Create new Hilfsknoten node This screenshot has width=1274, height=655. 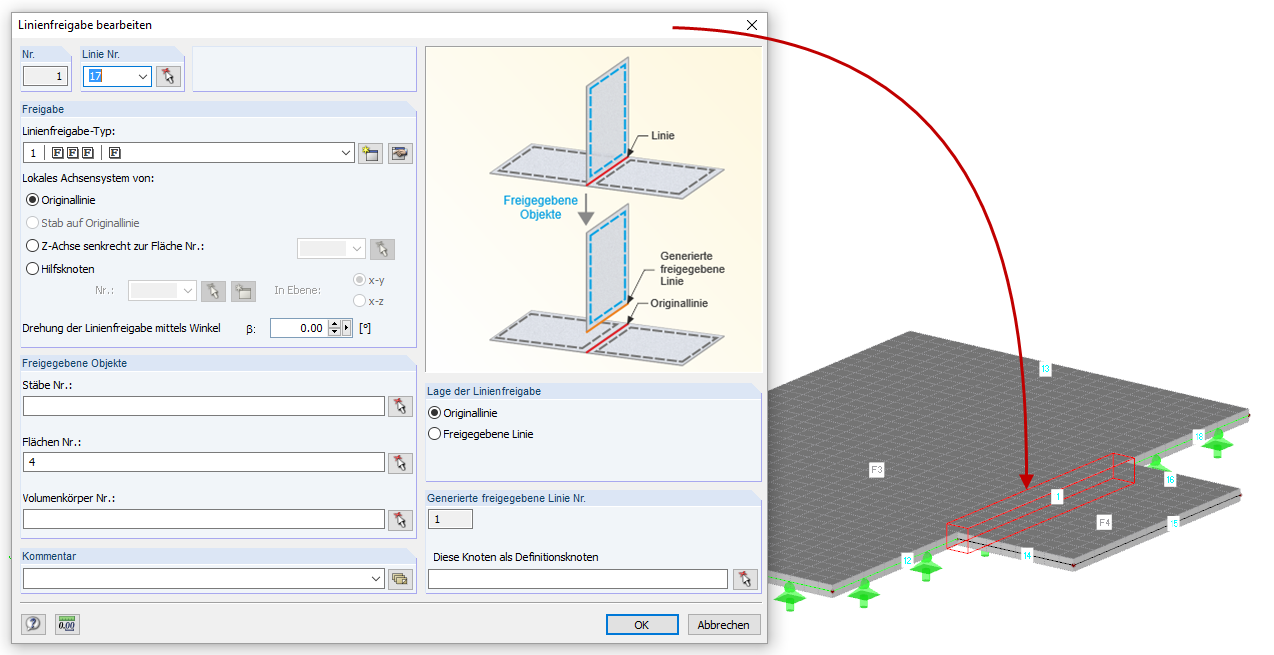pyautogui.click(x=243, y=291)
